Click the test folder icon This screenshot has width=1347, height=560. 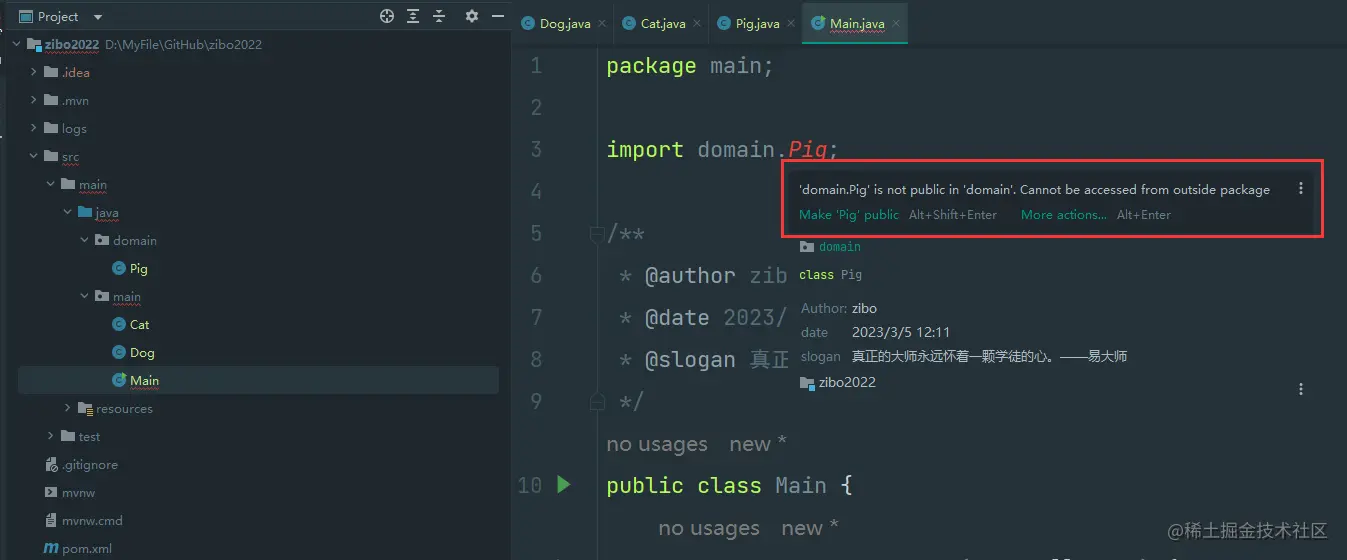point(68,436)
